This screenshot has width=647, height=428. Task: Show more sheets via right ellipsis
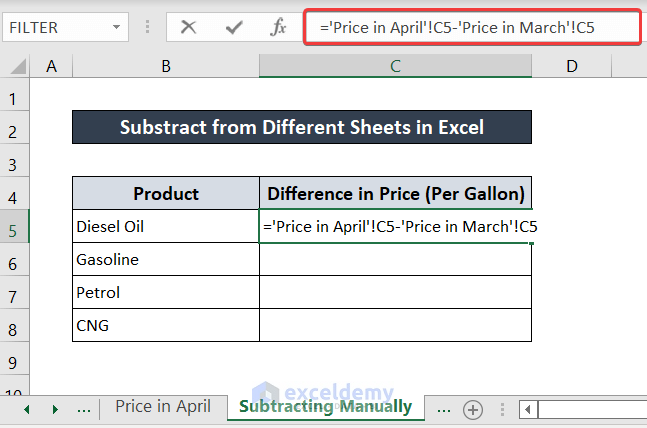441,409
